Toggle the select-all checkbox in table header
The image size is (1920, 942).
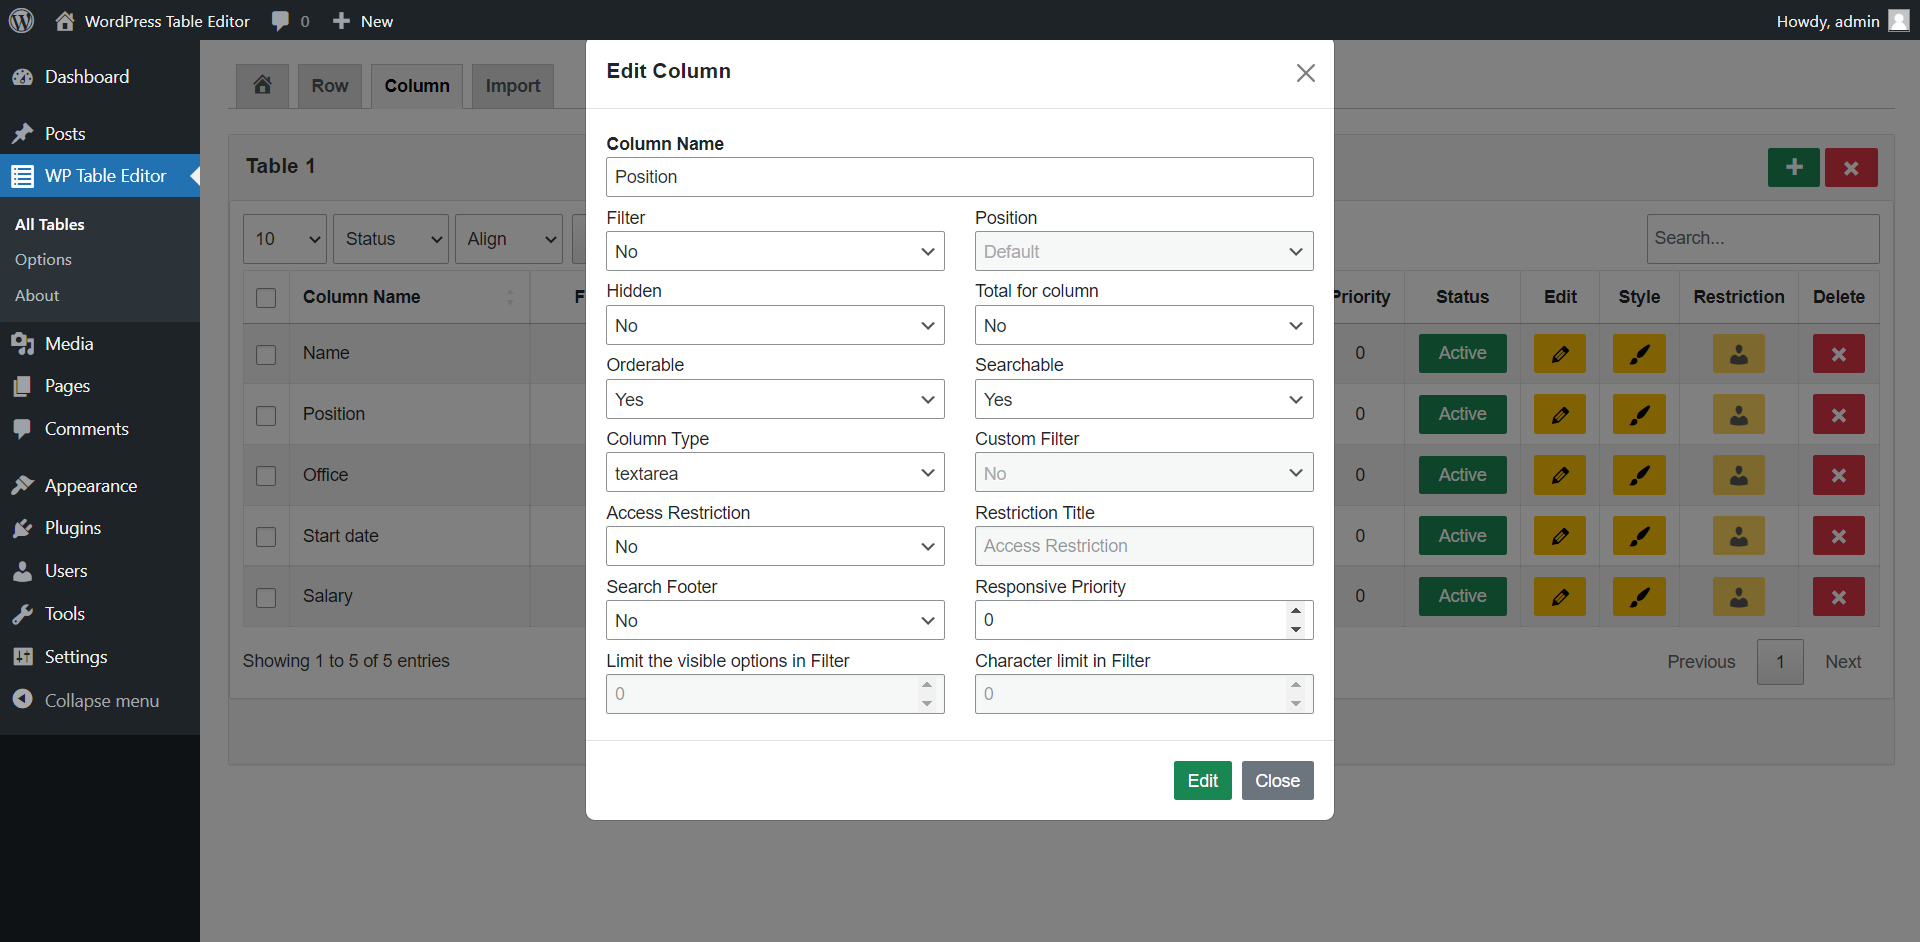click(x=266, y=298)
